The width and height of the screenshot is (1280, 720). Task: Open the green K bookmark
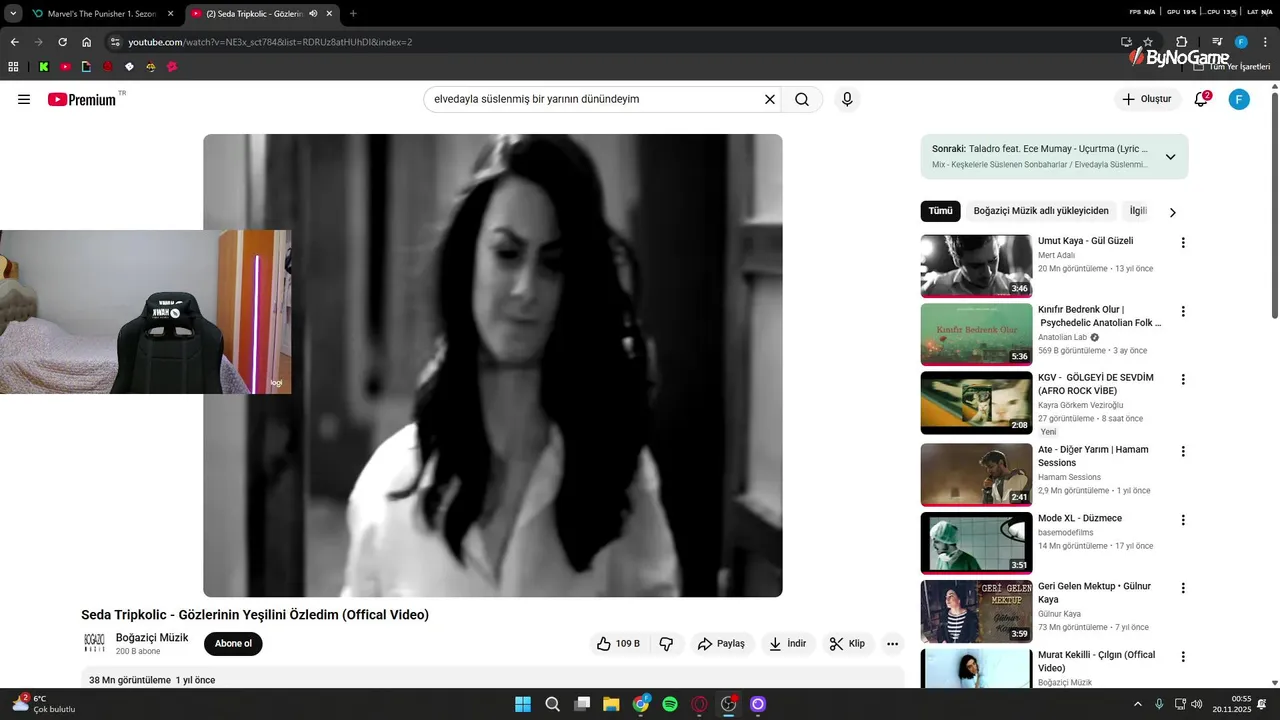(x=44, y=67)
